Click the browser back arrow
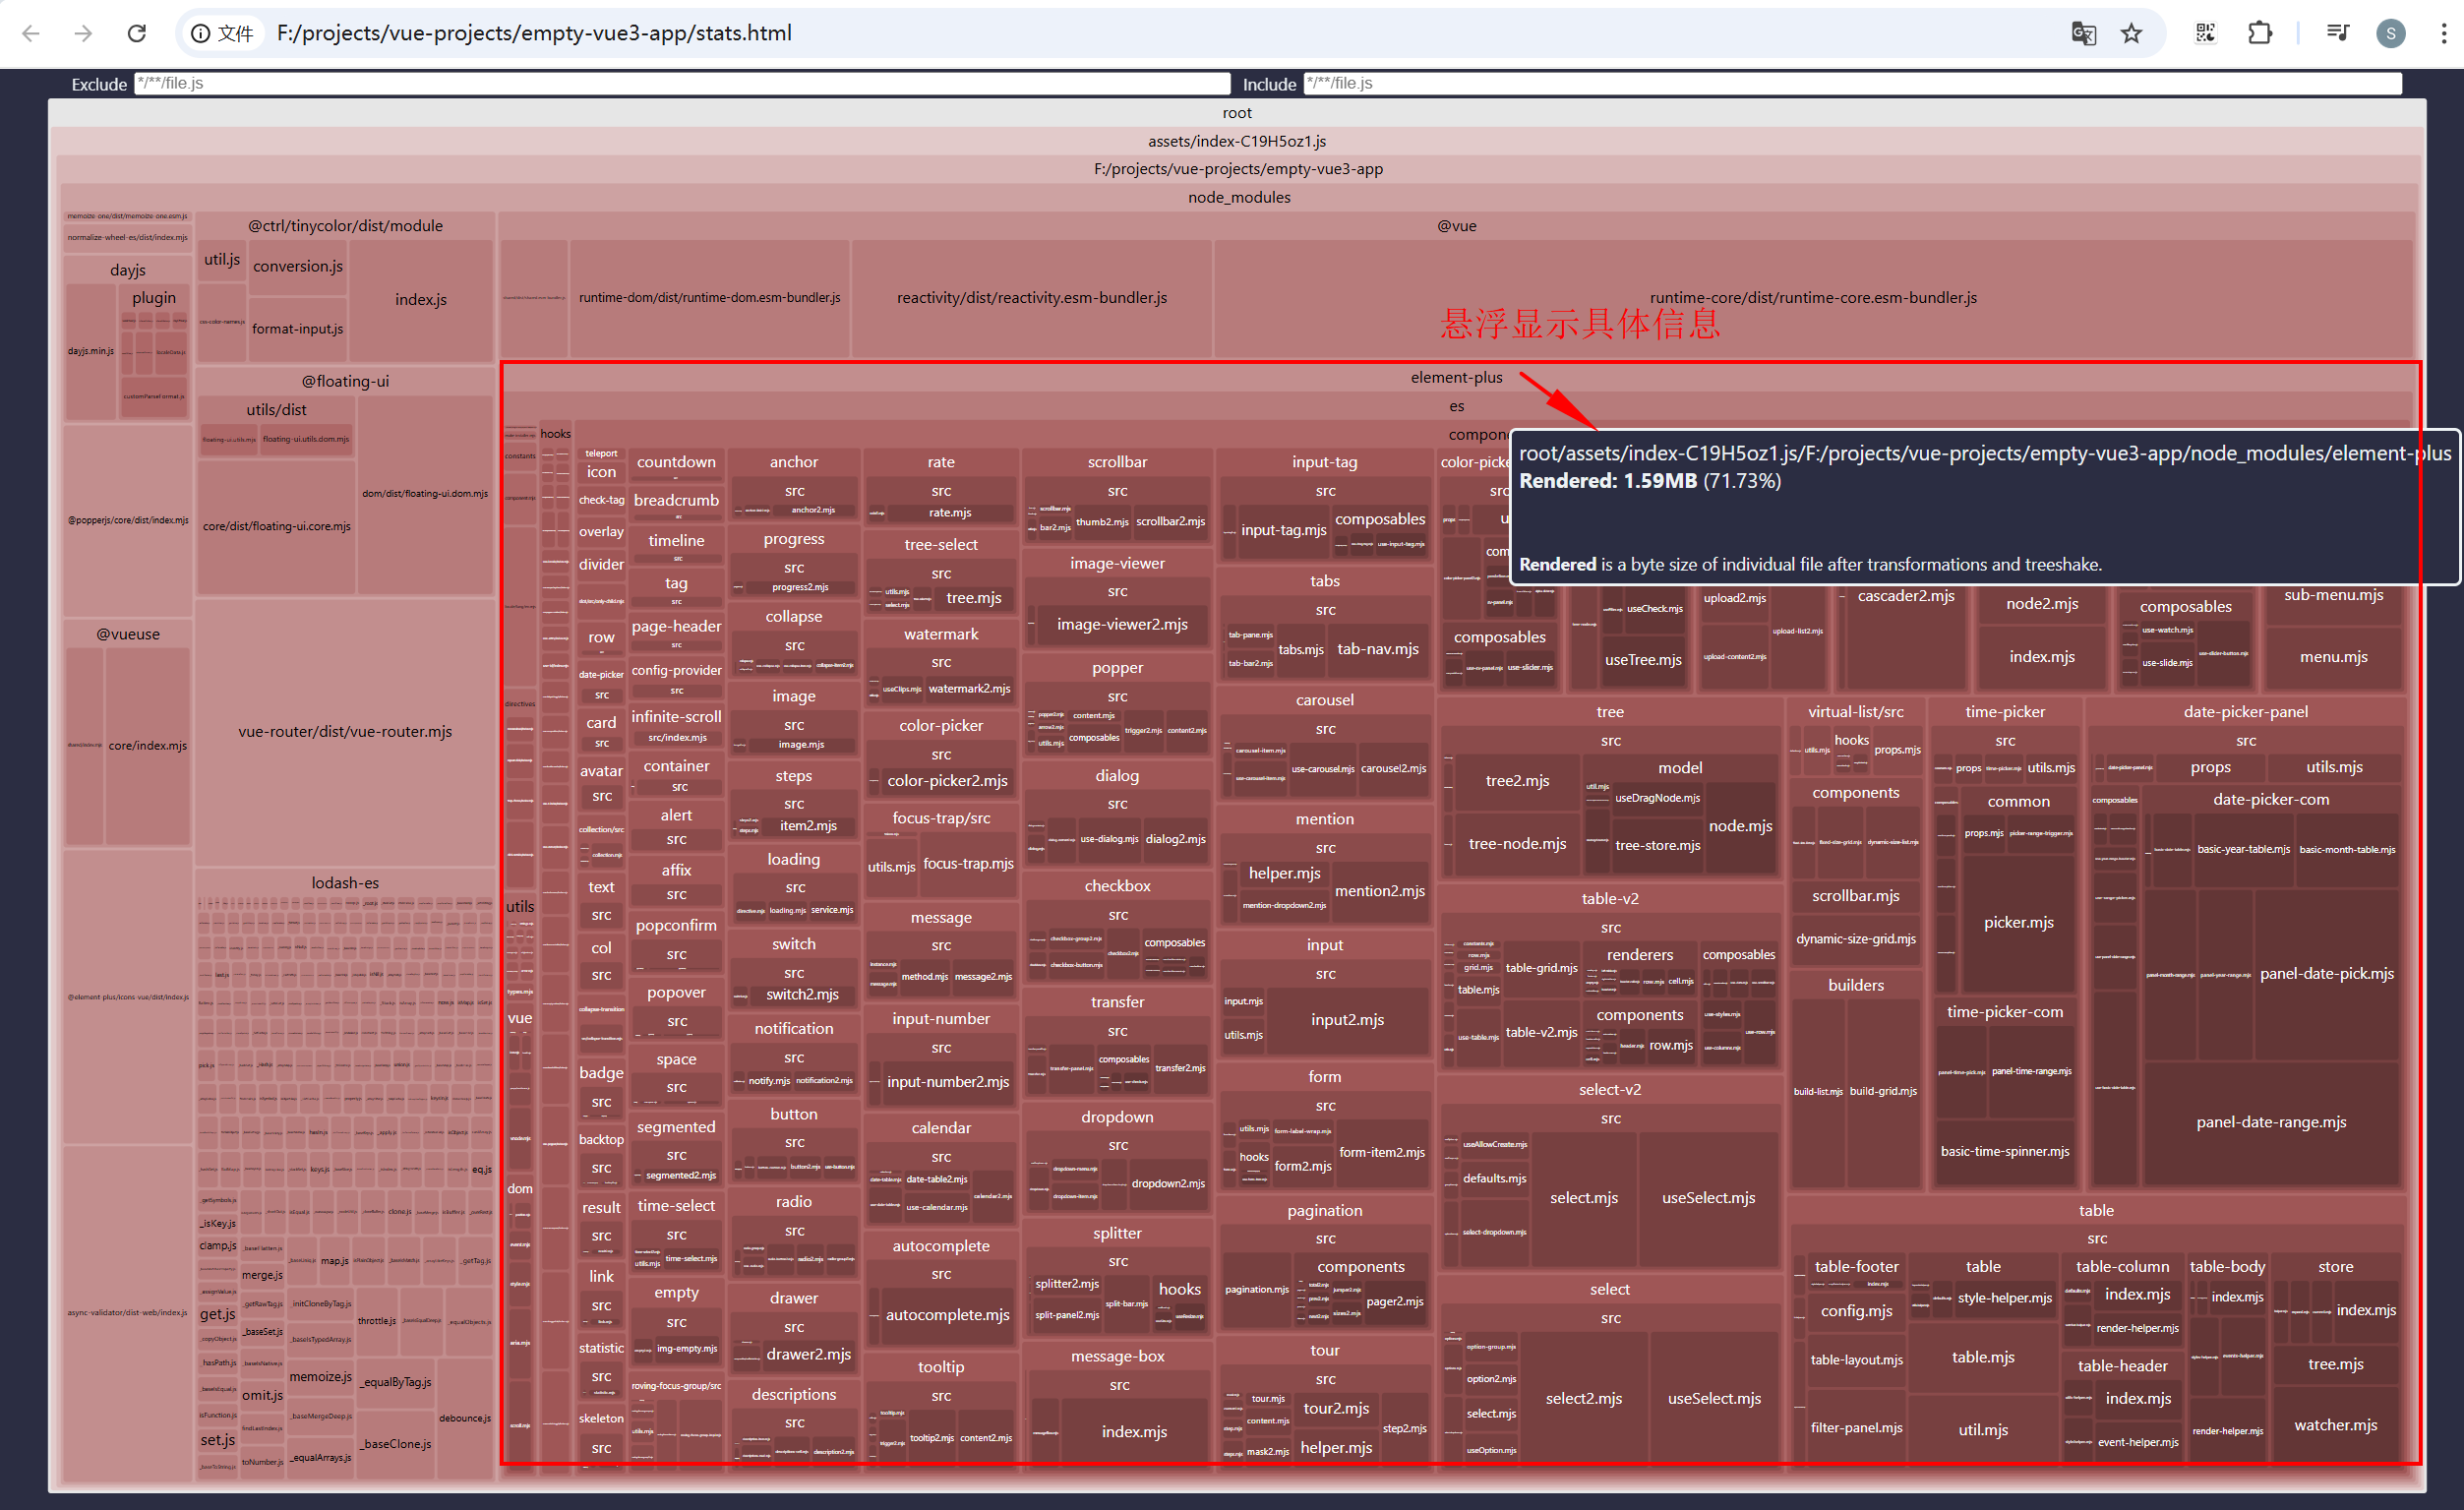The width and height of the screenshot is (2464, 1510). (31, 33)
